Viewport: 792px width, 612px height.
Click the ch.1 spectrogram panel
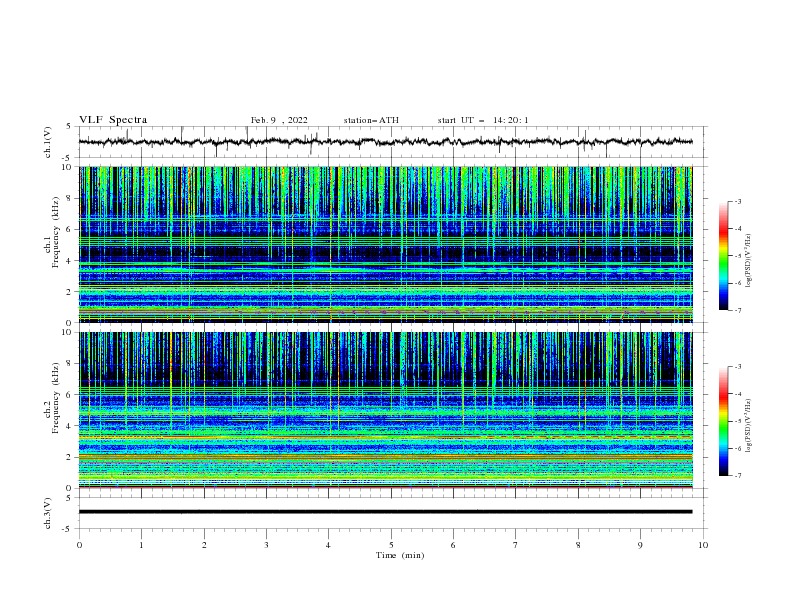[386, 244]
